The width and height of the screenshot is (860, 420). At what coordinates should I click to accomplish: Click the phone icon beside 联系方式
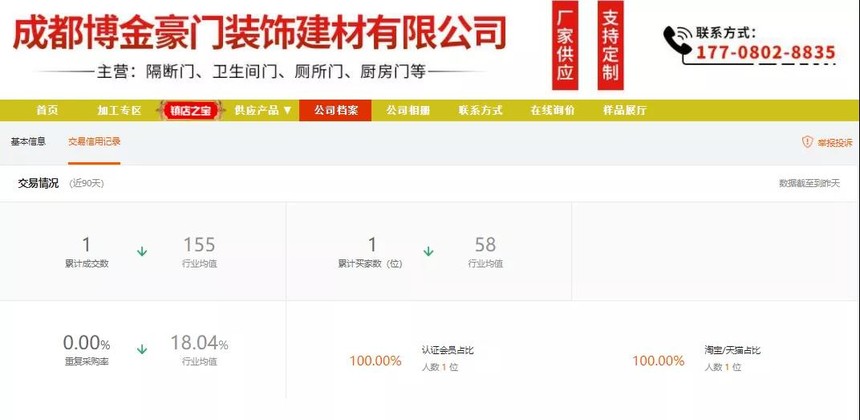coord(678,41)
